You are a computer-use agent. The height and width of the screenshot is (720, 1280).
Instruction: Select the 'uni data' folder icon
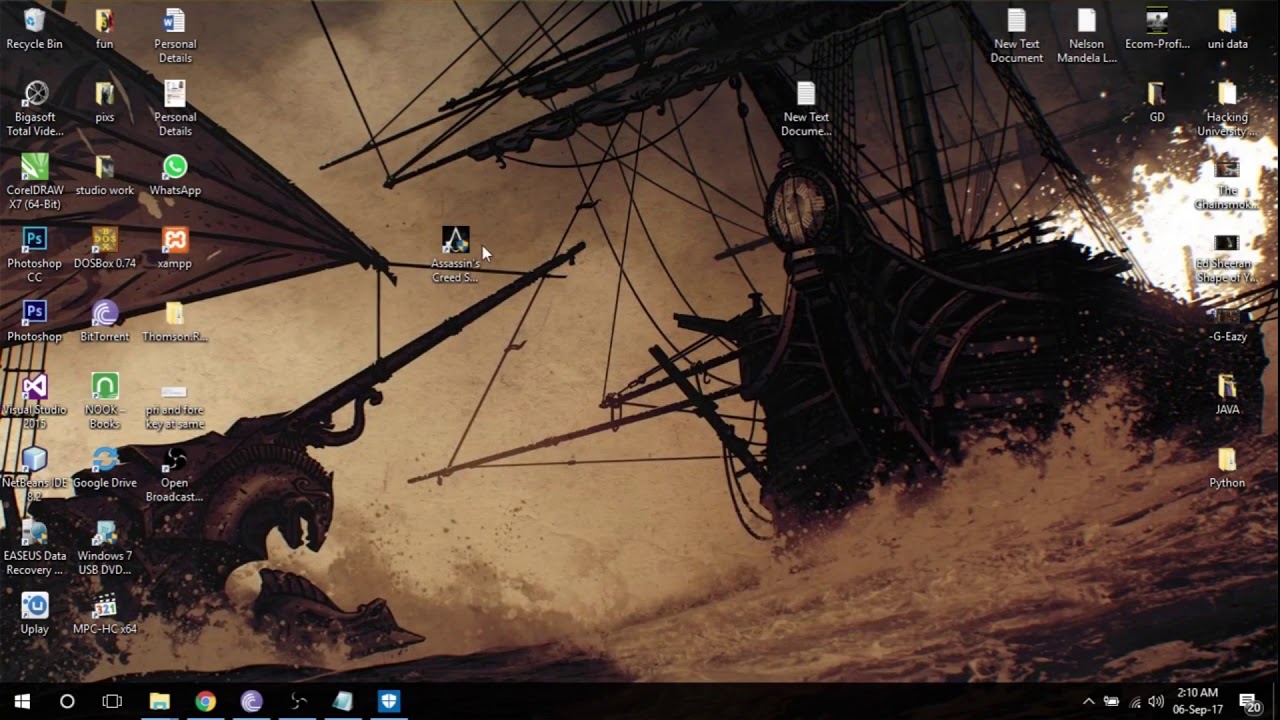[x=1227, y=29]
